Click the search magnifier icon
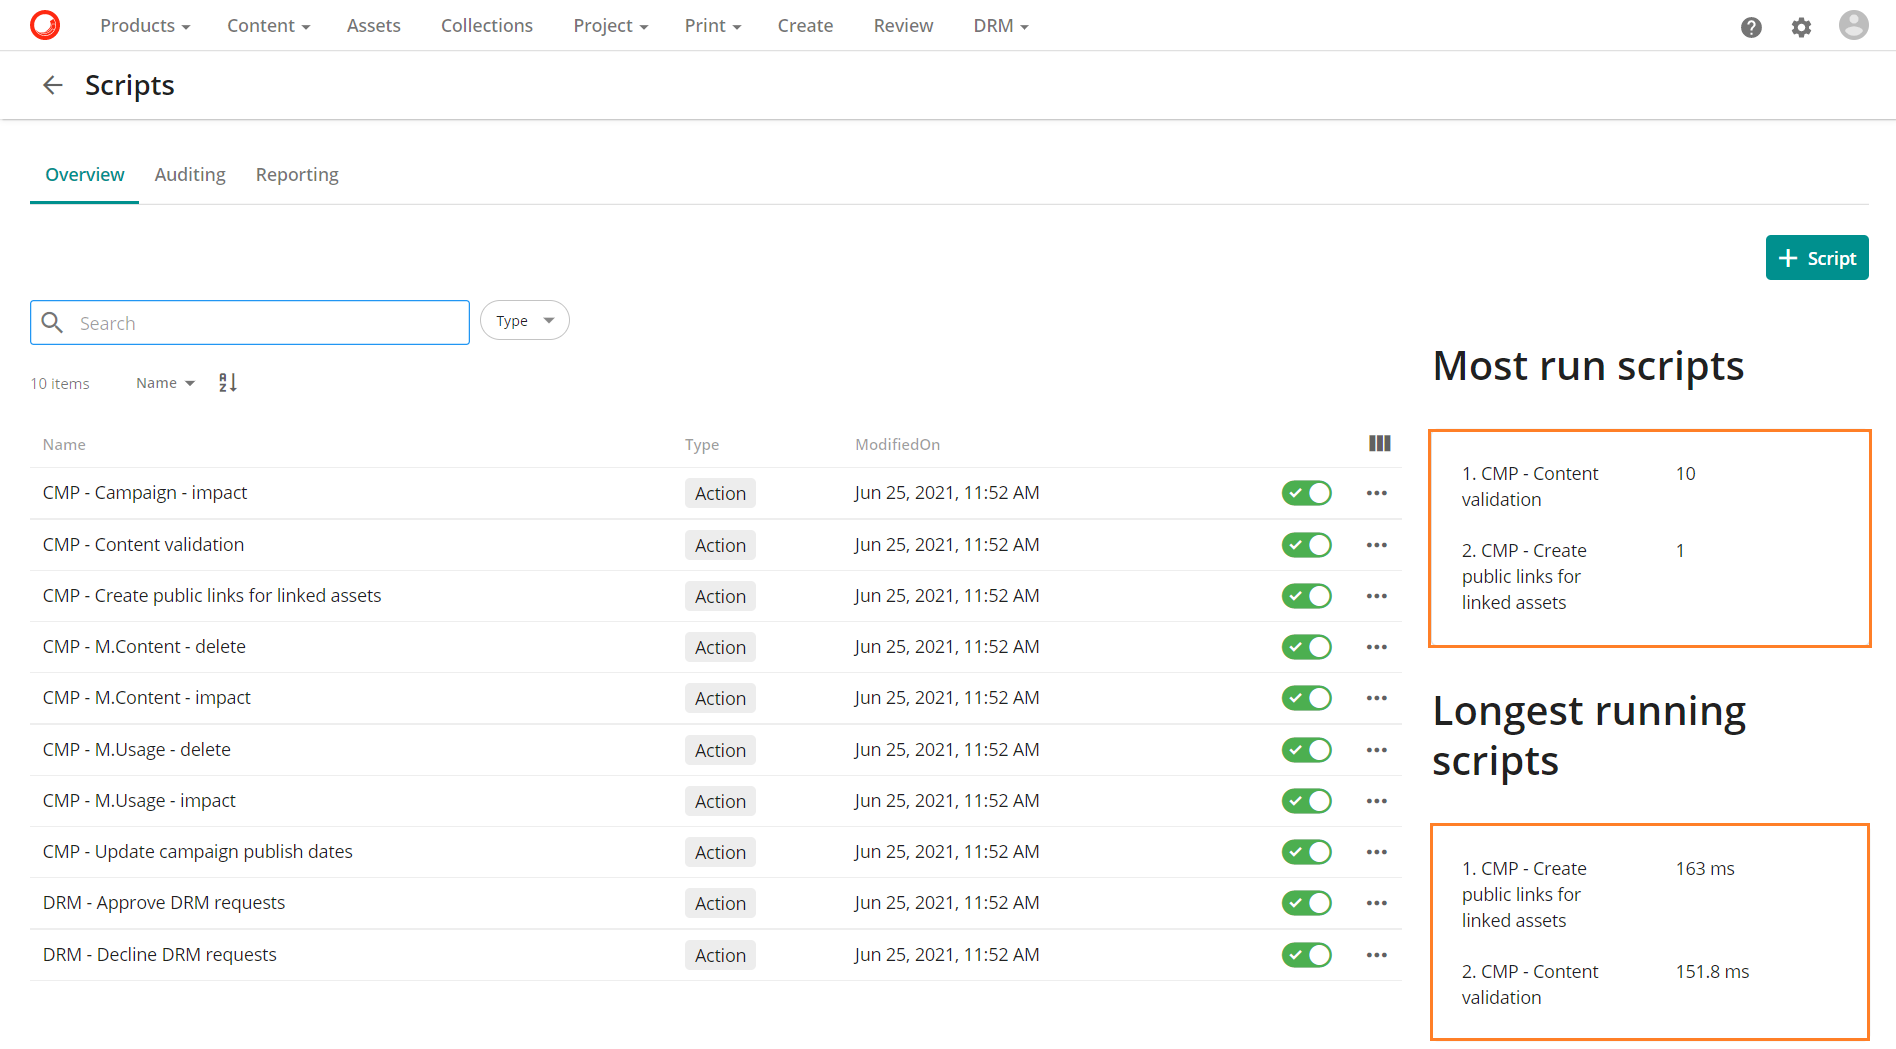The width and height of the screenshot is (1896, 1049). [53, 322]
